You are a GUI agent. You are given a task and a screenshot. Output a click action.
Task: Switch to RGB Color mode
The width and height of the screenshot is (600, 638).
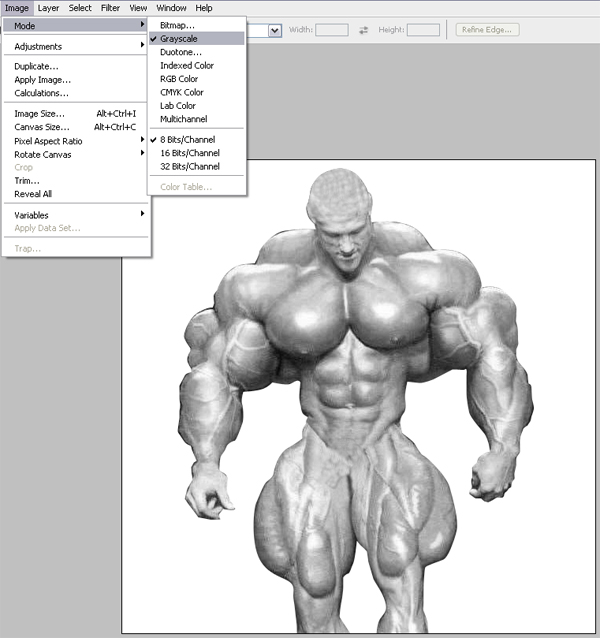pyautogui.click(x=197, y=79)
